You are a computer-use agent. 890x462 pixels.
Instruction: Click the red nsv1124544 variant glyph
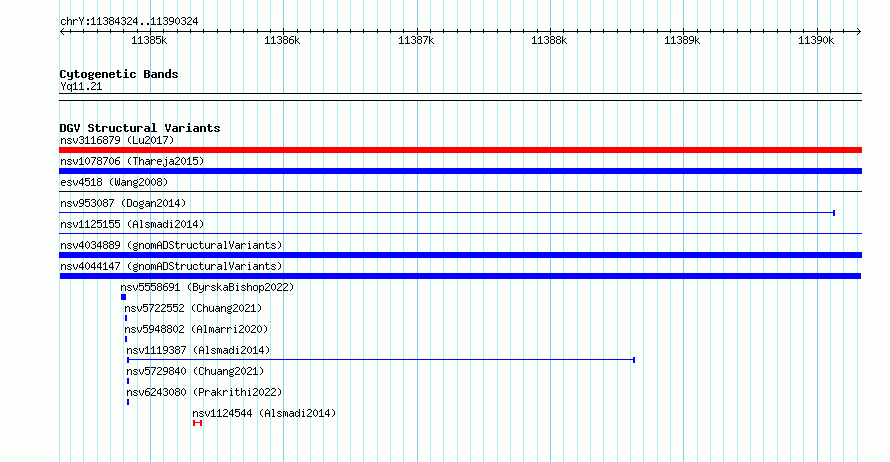[x=198, y=423]
